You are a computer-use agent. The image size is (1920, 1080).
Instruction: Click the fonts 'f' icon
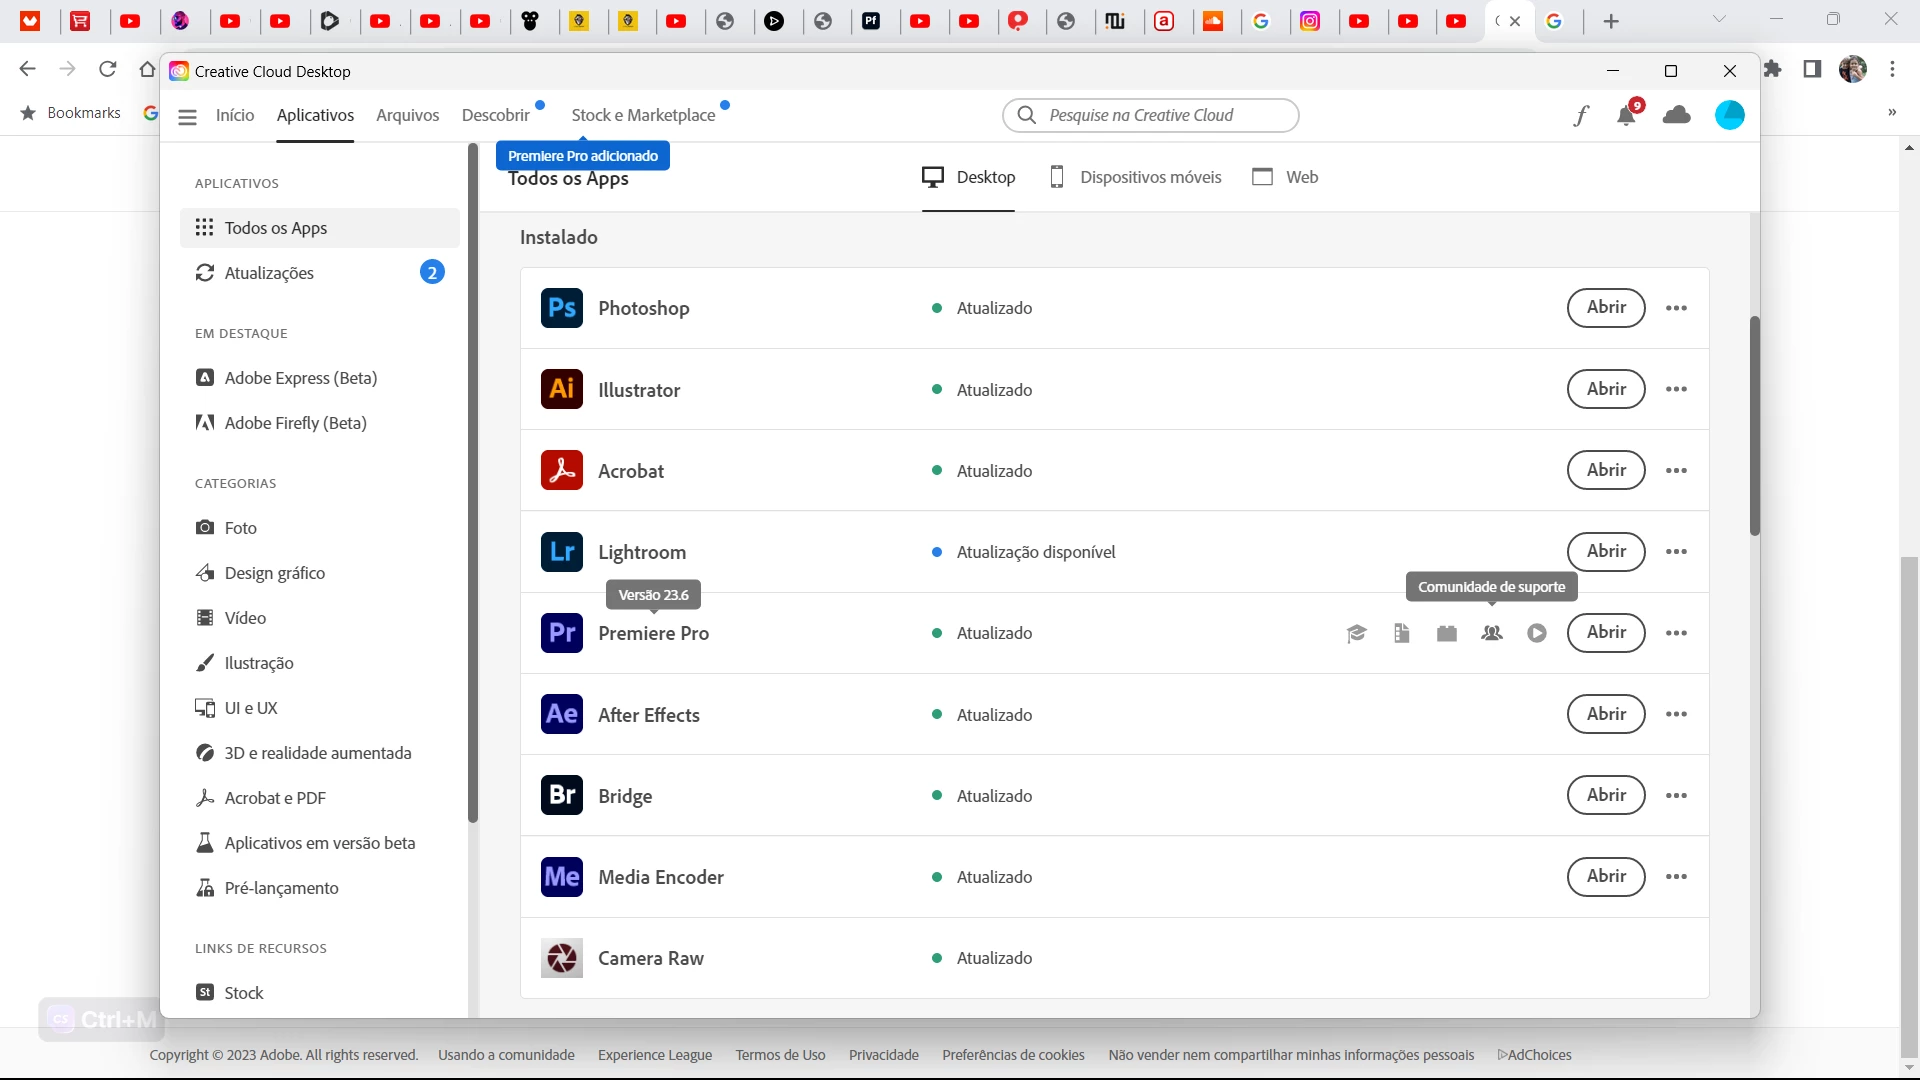[1580, 116]
